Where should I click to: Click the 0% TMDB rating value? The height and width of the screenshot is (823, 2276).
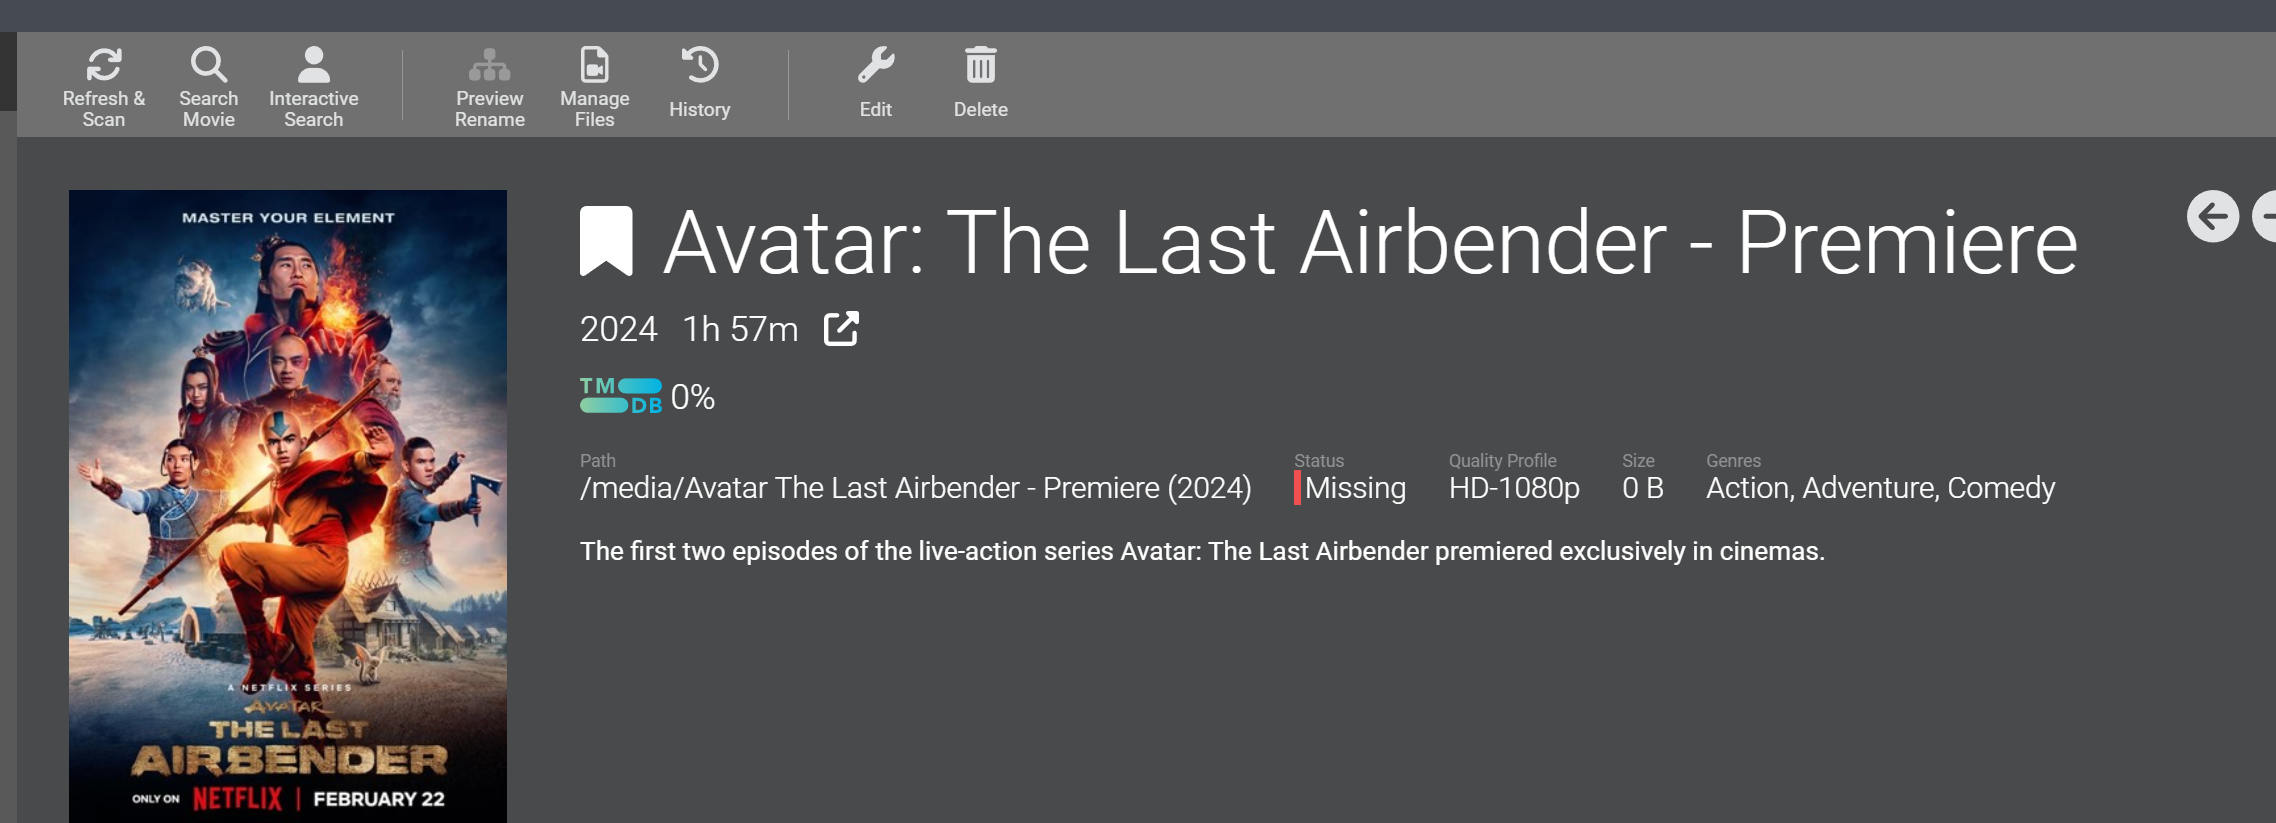click(693, 398)
